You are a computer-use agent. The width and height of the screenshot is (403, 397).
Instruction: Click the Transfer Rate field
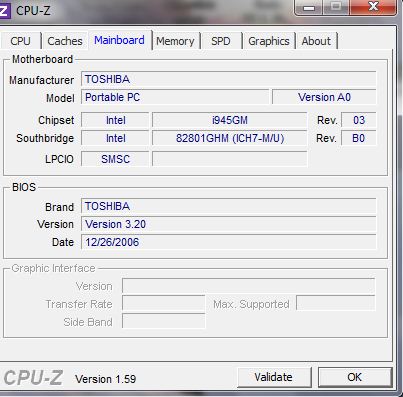(x=163, y=304)
